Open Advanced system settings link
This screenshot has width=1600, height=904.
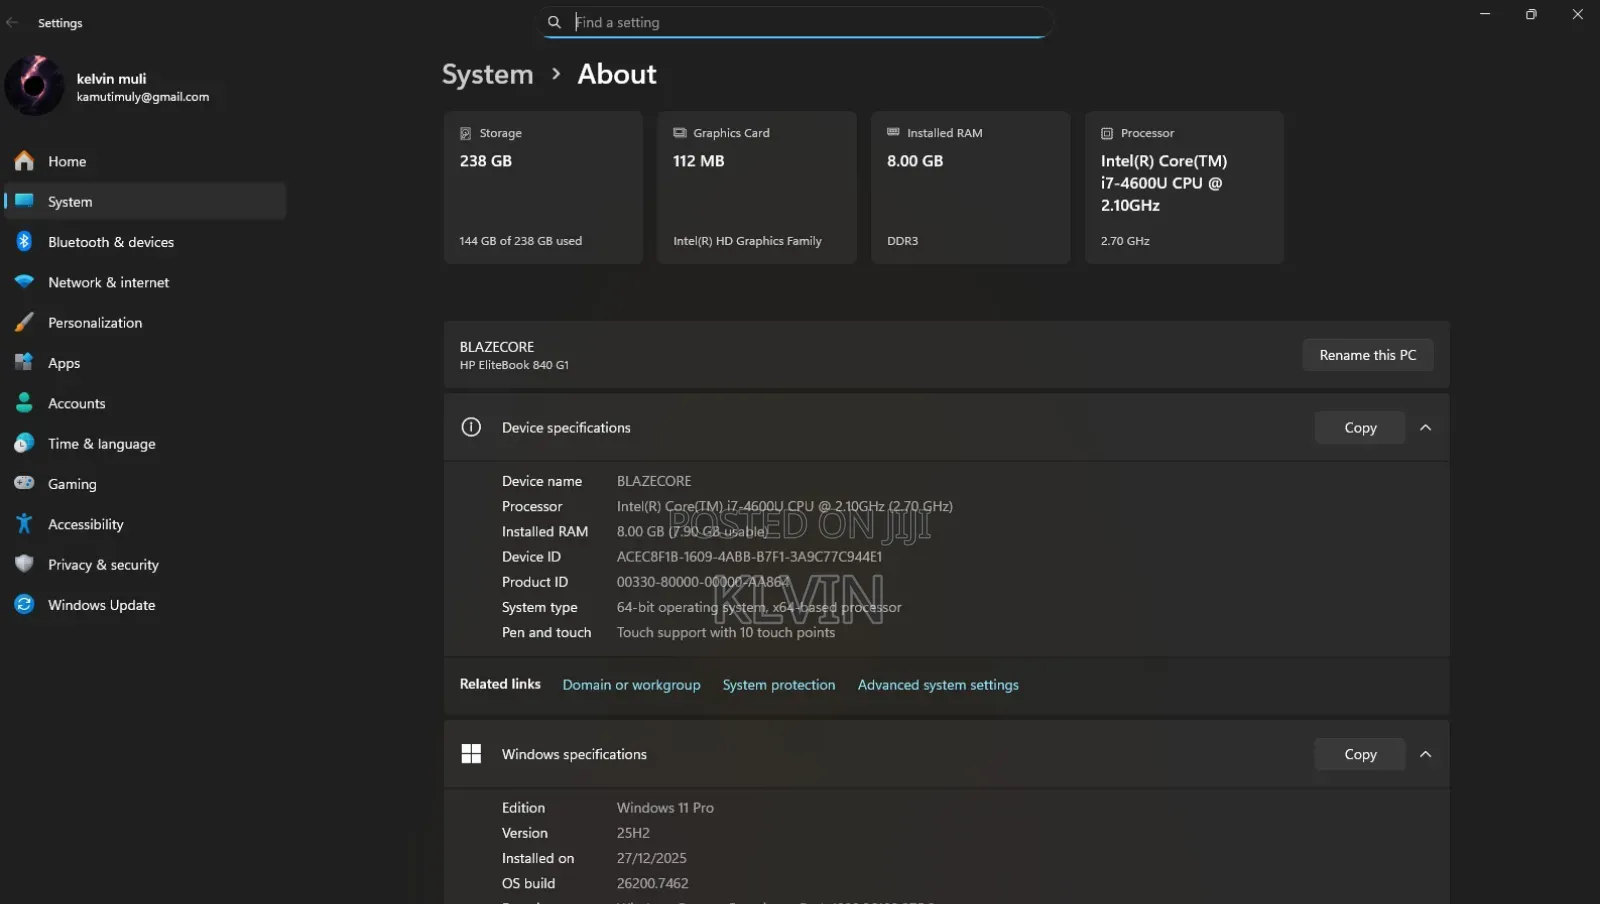[x=938, y=685]
